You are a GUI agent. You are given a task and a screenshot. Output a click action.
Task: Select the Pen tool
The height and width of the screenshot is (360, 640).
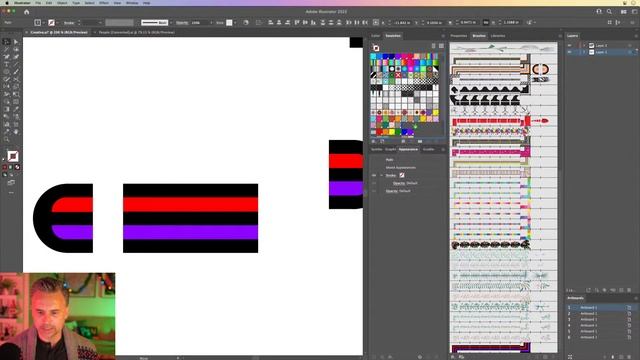point(6,57)
